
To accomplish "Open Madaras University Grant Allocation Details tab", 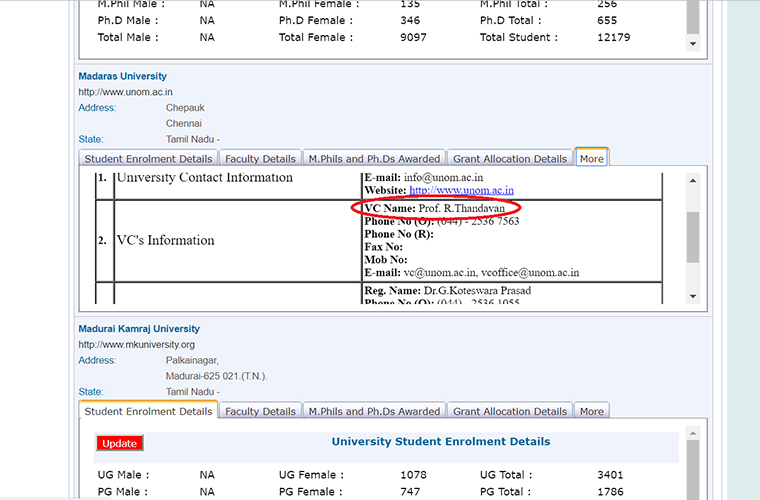I will pyautogui.click(x=510, y=158).
